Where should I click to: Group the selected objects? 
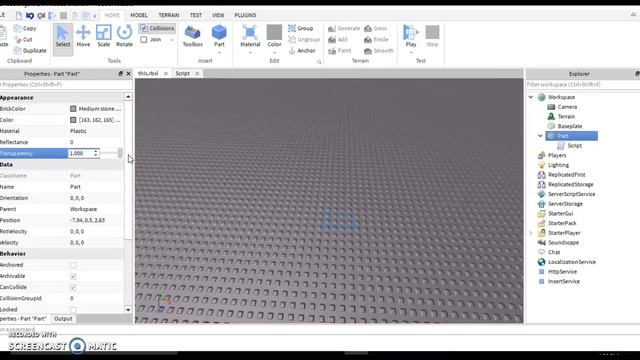click(x=301, y=28)
